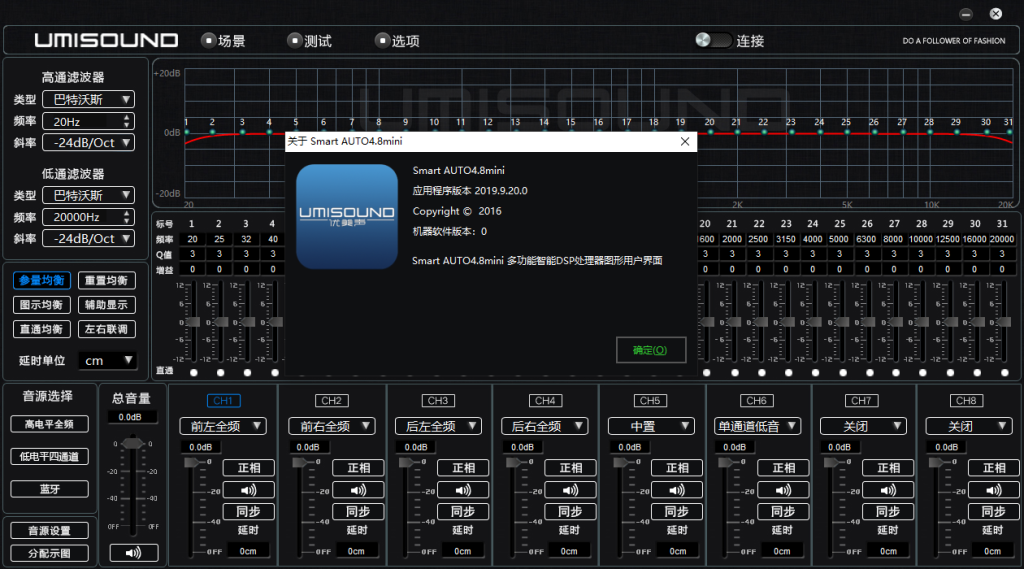Screen dimensions: 1024x569
Task: Open low-pass filter 斜率 dropdown
Action: [x=88, y=238]
